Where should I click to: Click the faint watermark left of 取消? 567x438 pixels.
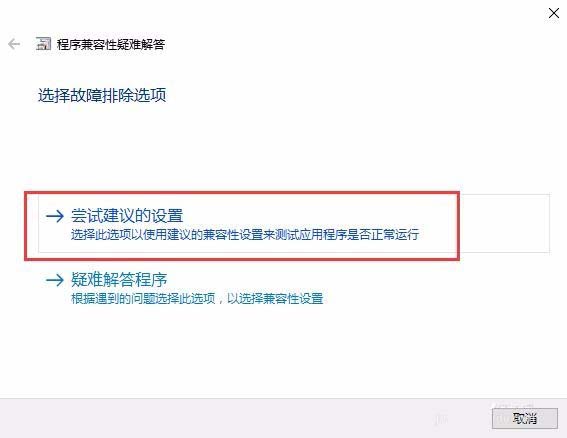coord(440,420)
